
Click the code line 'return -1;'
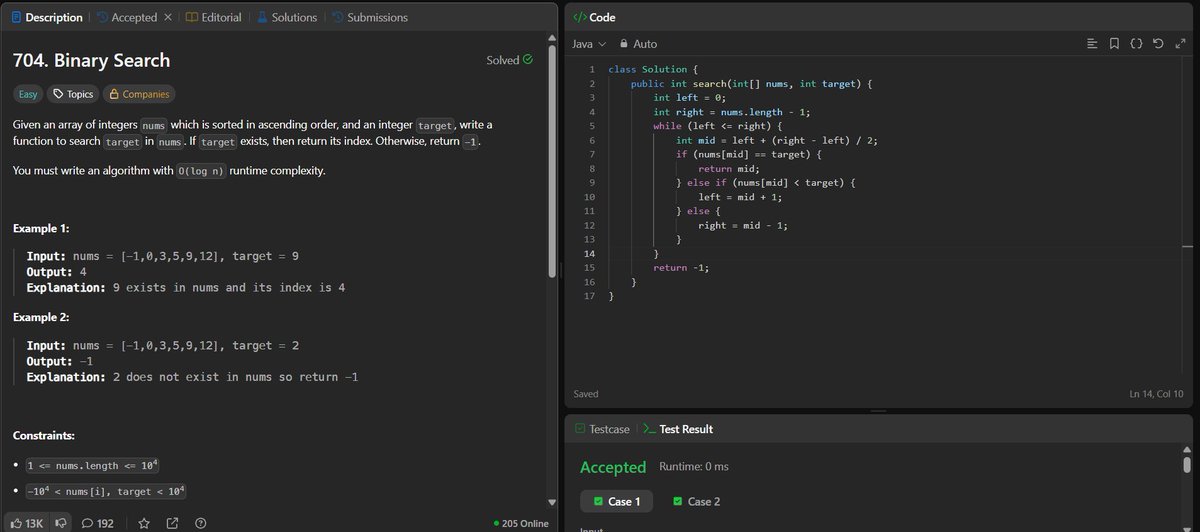(682, 268)
